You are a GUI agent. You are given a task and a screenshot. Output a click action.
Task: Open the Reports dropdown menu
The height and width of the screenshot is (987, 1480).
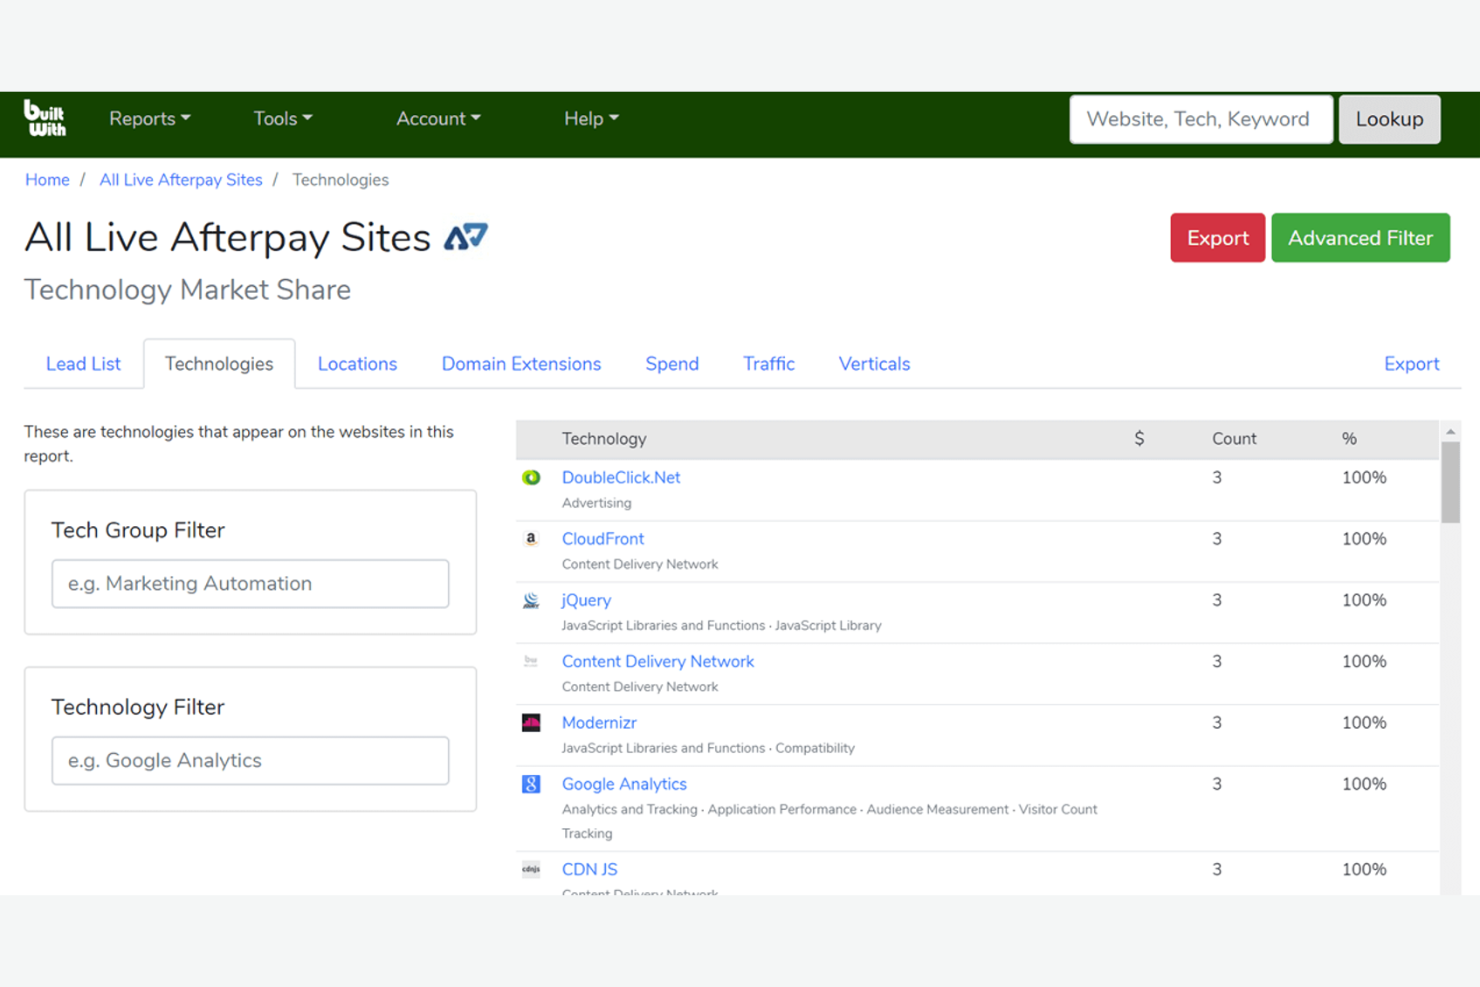point(149,118)
